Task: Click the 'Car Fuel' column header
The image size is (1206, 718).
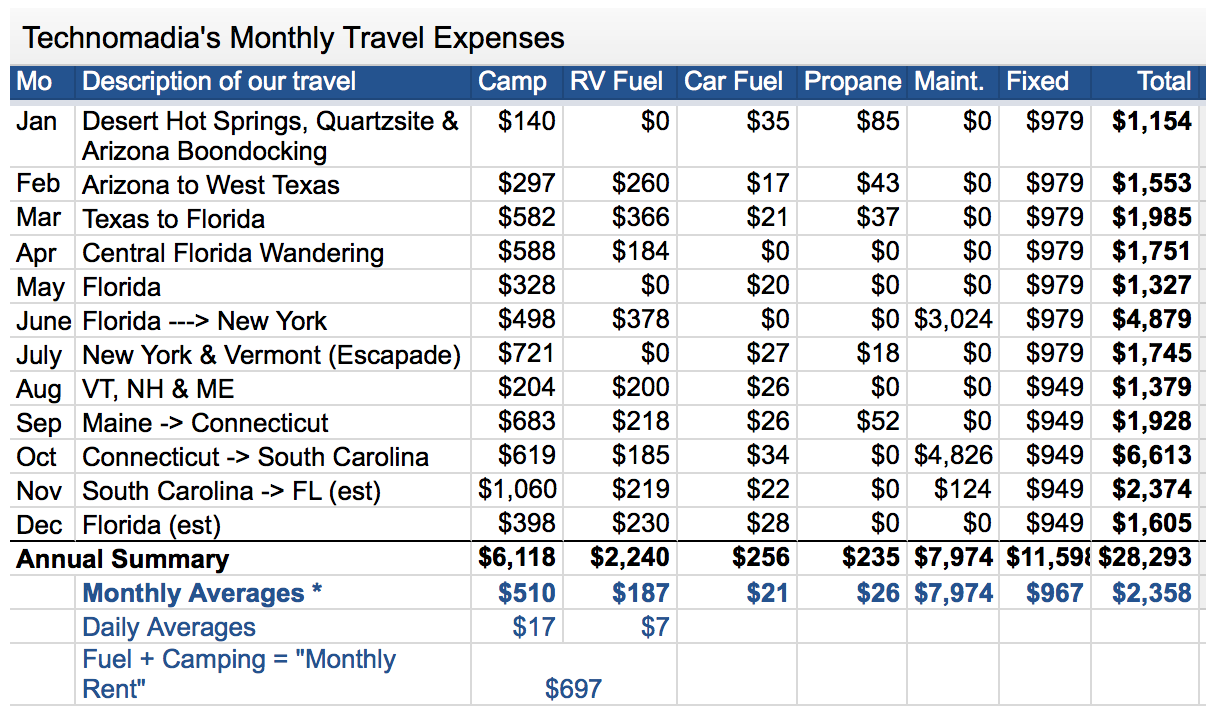Action: pyautogui.click(x=735, y=82)
